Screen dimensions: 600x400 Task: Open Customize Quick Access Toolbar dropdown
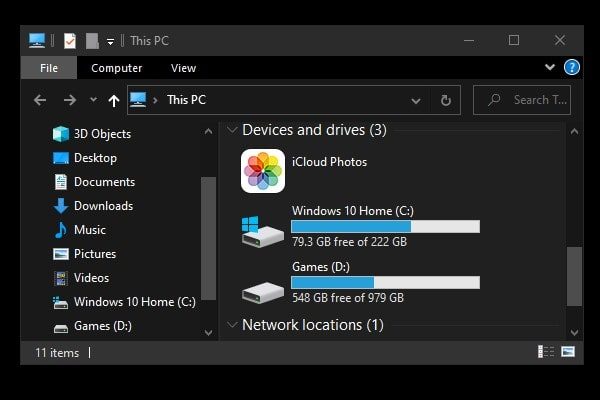pos(110,41)
